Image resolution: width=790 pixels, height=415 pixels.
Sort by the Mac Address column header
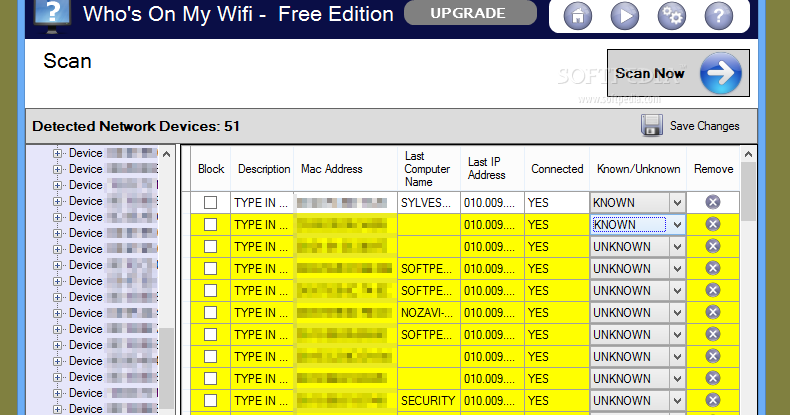point(346,169)
